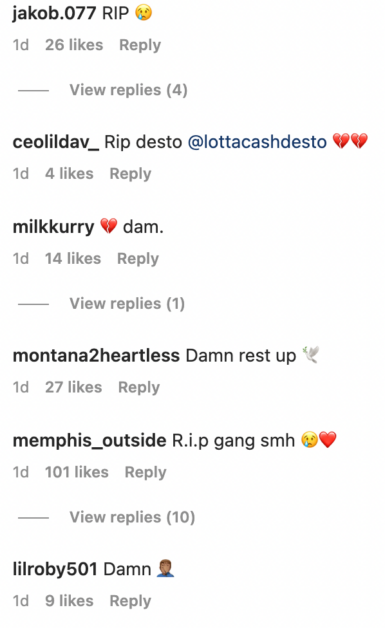Image resolution: width=385 pixels, height=628 pixels.
Task: View the 27 likes on montana2heartless comment
Action: (x=73, y=387)
